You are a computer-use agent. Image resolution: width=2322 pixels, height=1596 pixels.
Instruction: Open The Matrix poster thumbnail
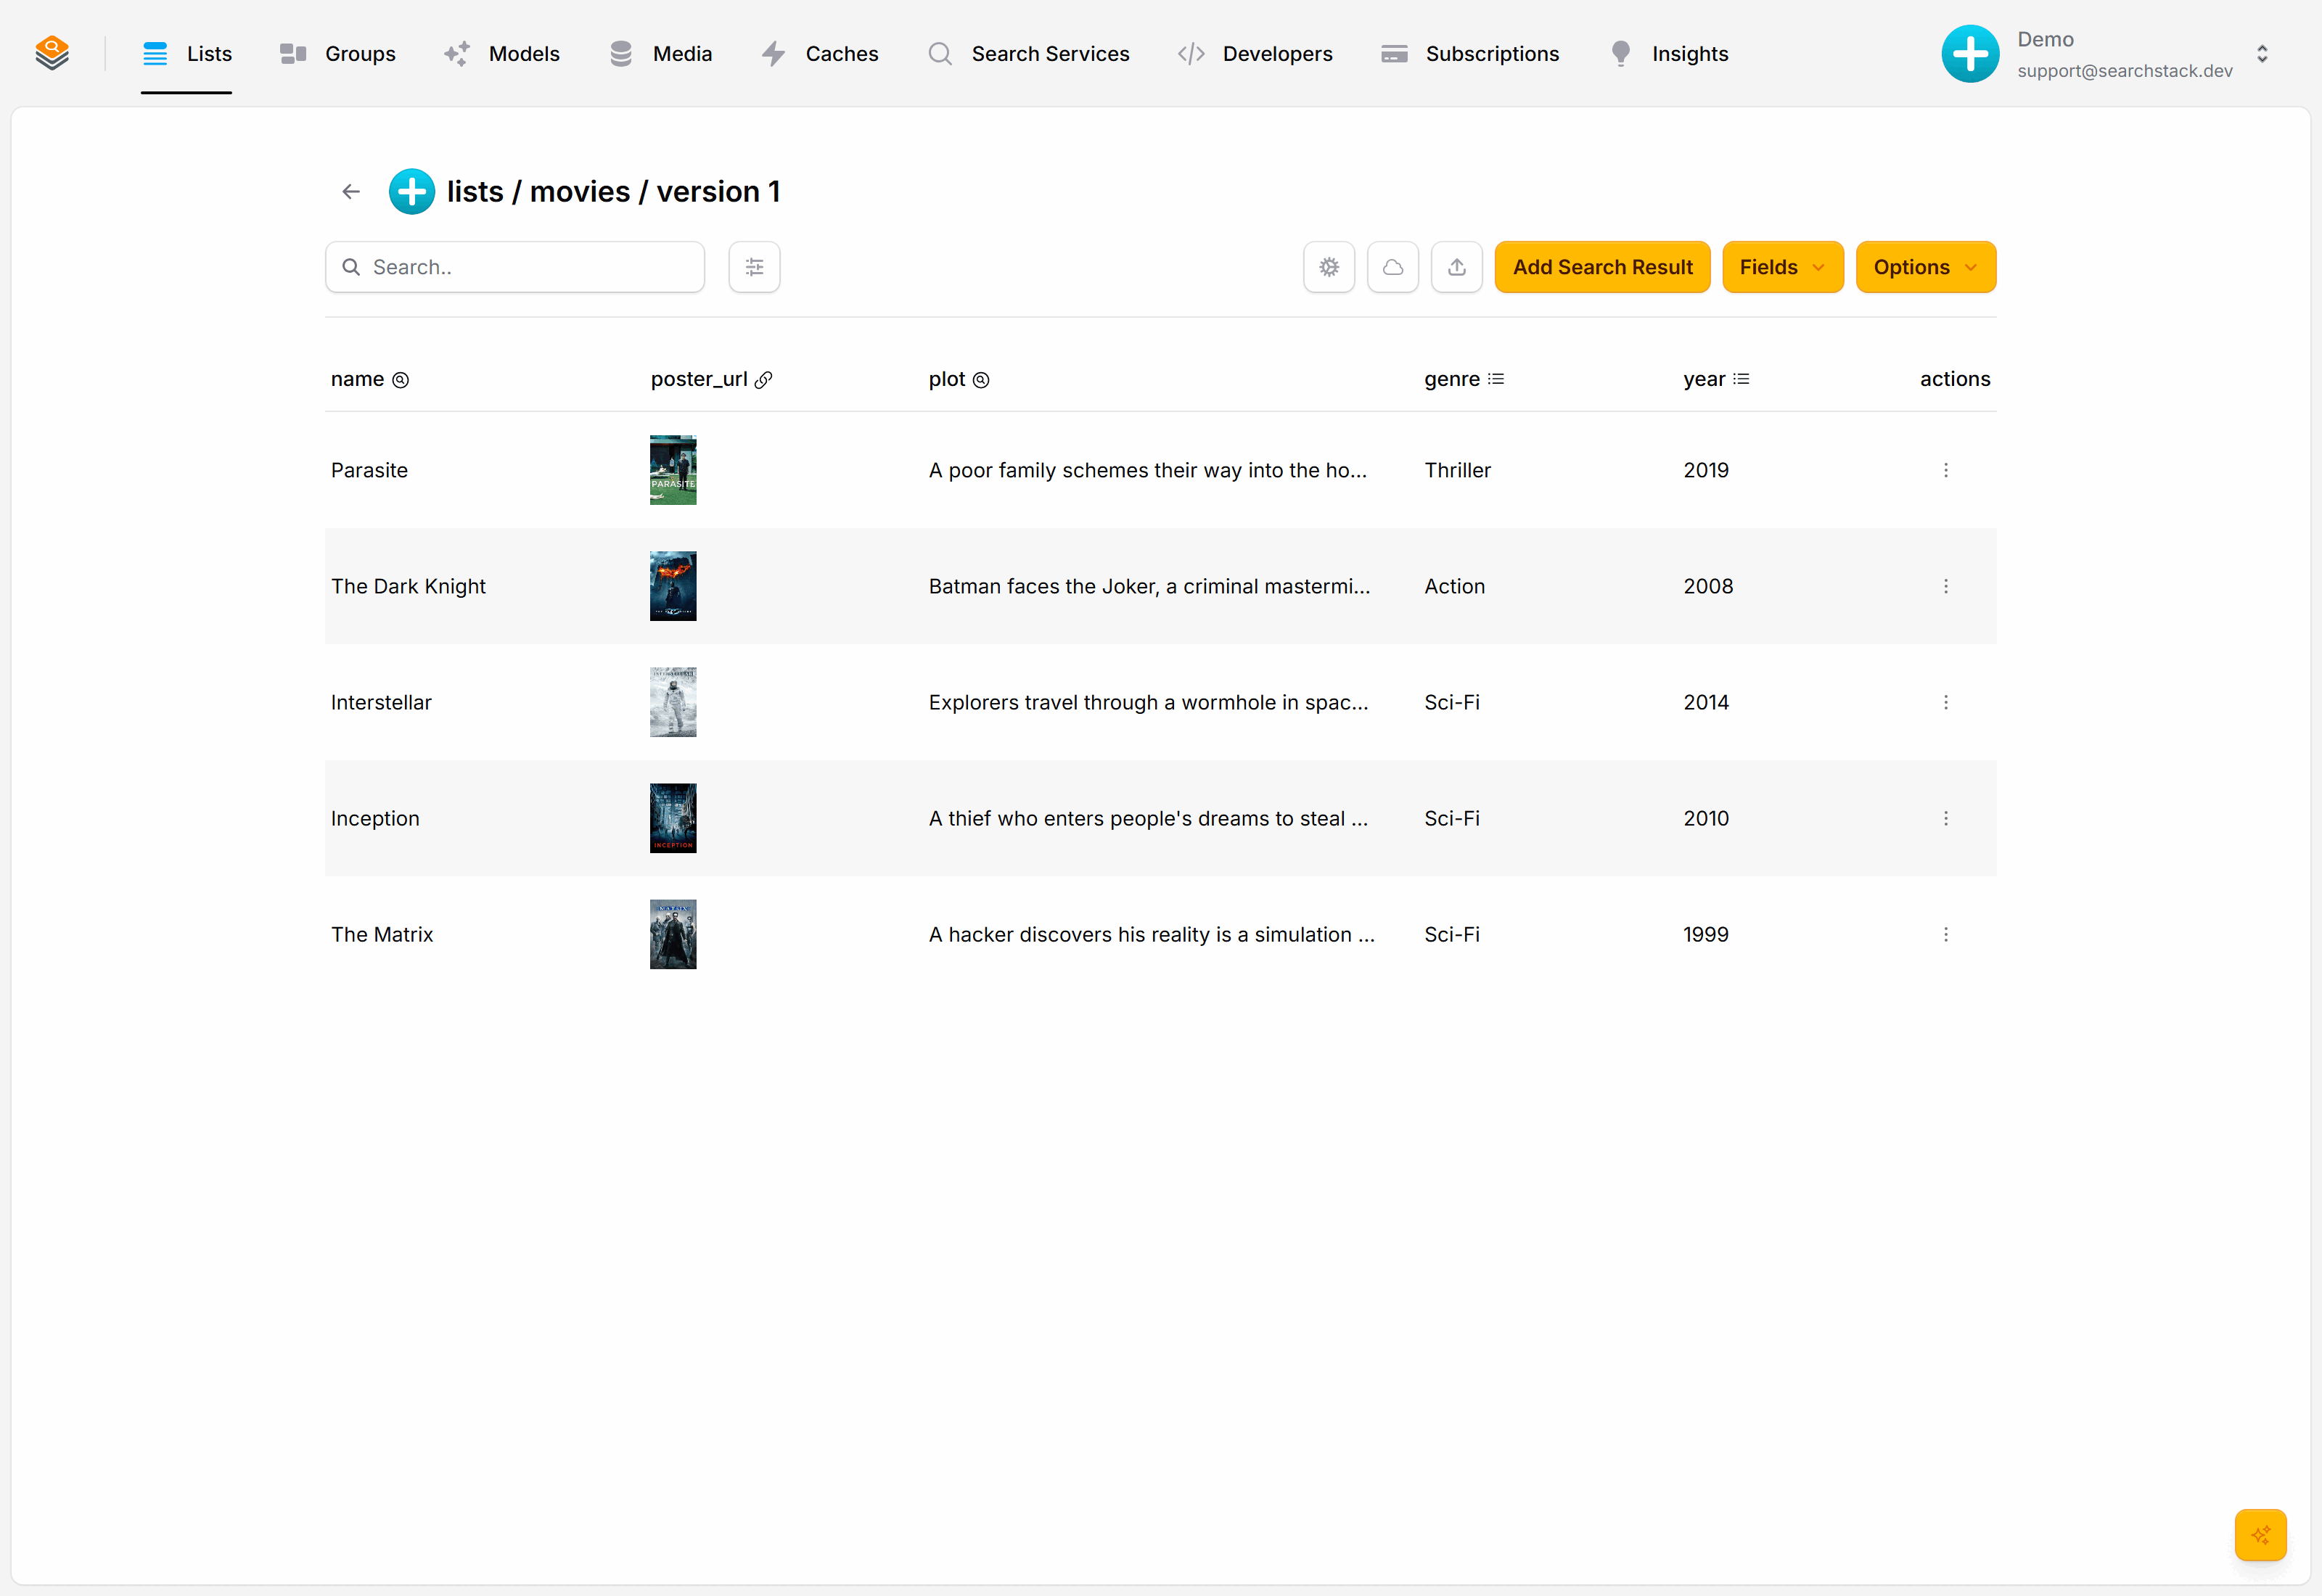point(673,934)
